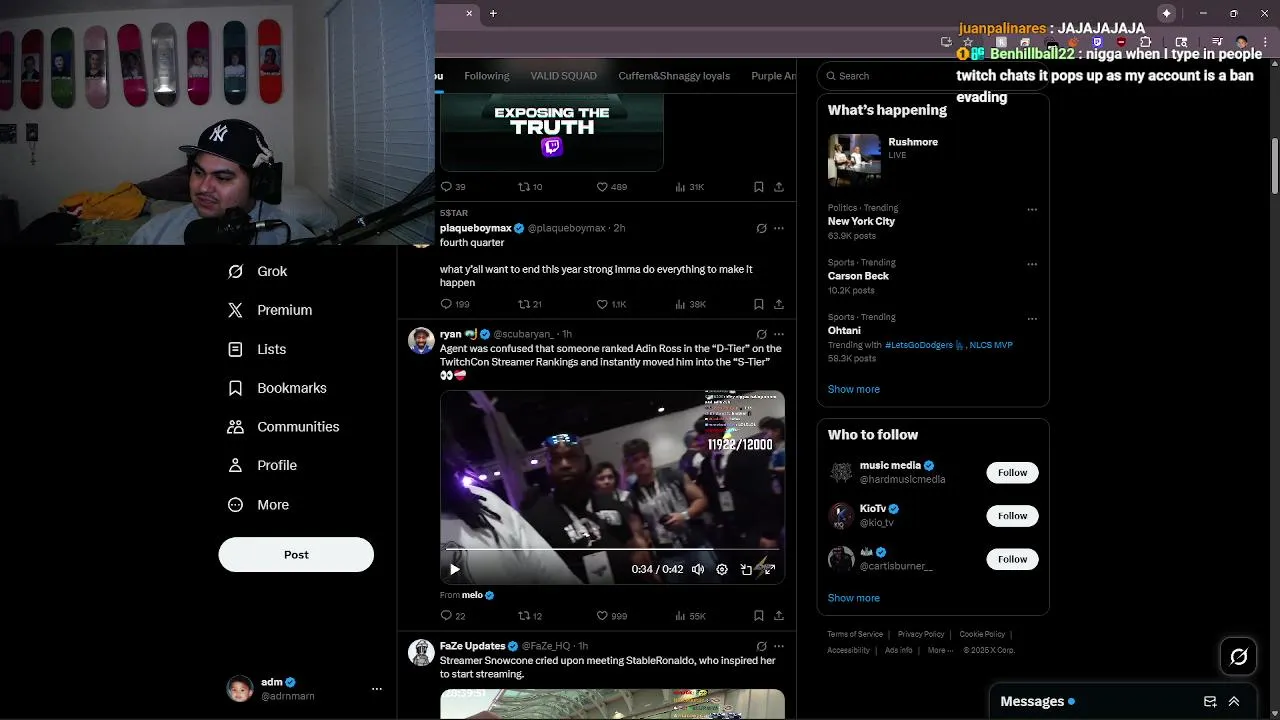This screenshot has height=720, width=1280.
Task: Open Rushmore live thumbnail
Action: tap(854, 160)
